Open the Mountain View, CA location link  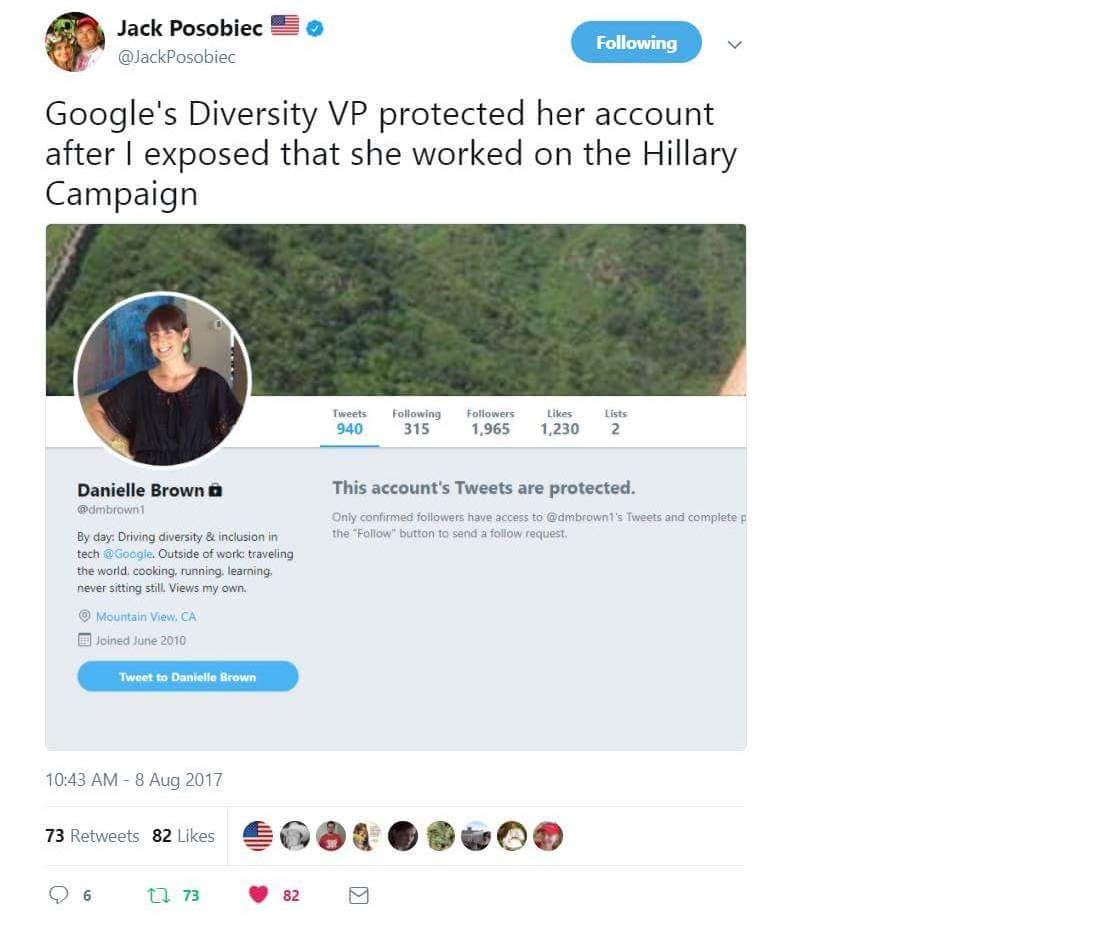(145, 617)
